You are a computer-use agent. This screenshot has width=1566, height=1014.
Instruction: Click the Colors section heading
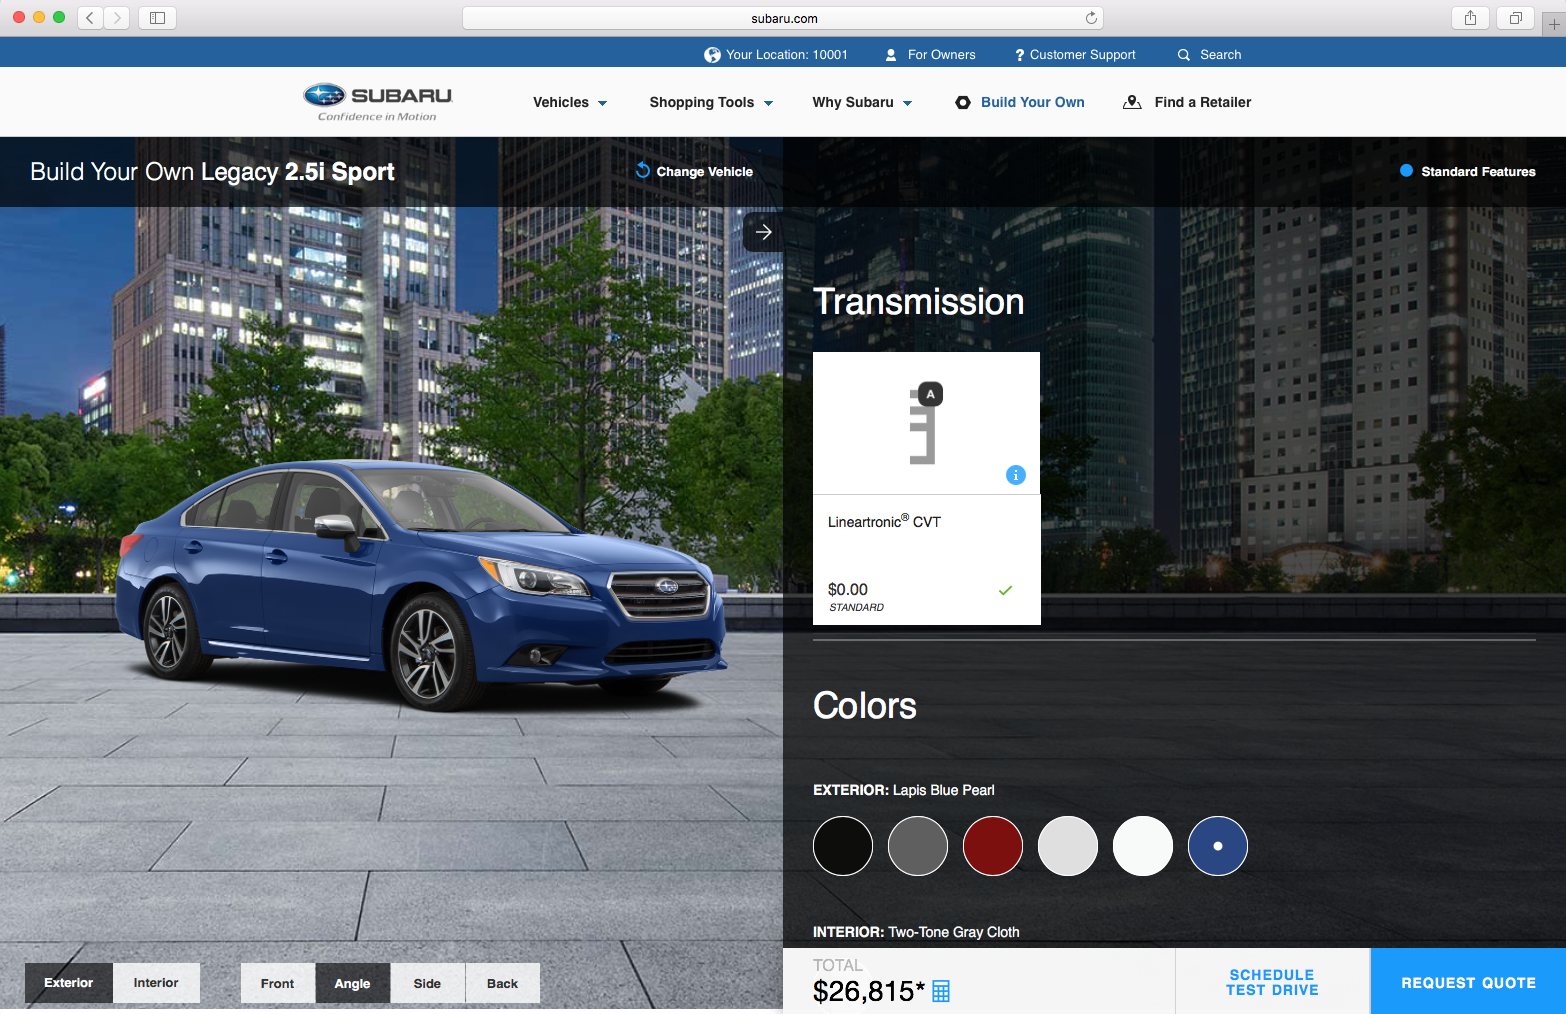[x=865, y=706]
